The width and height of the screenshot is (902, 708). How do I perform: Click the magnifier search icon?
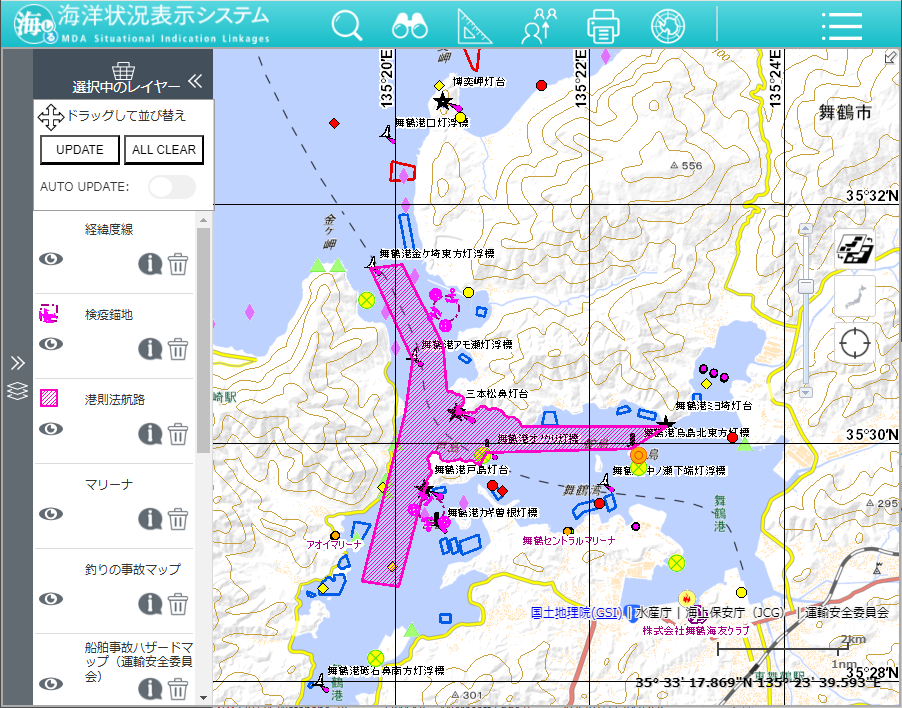coord(347,25)
